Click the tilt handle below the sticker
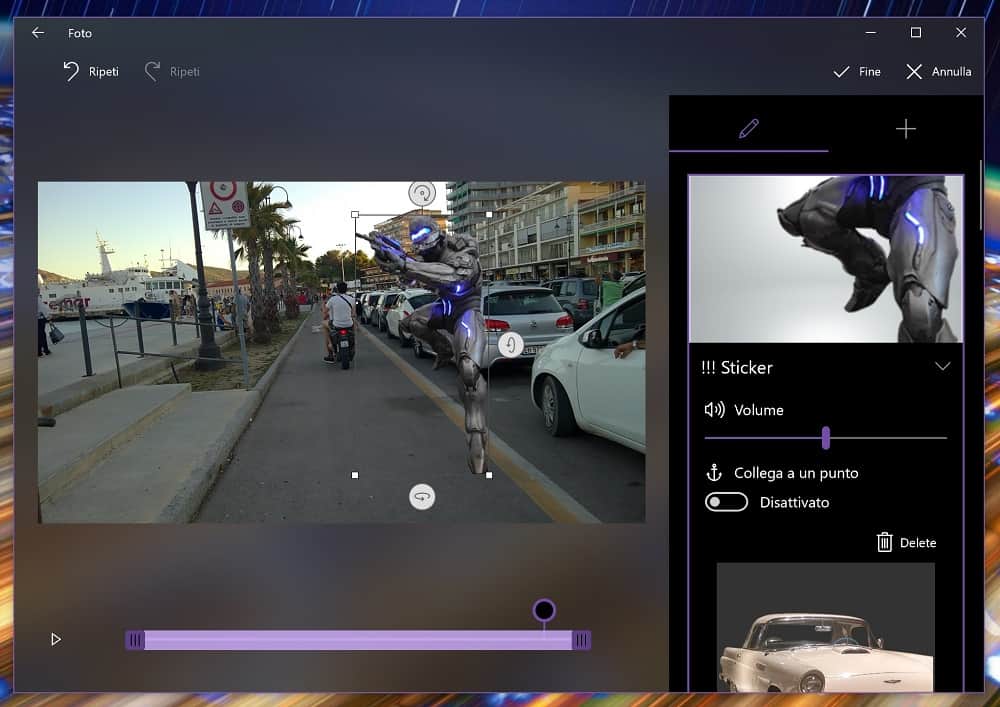 (x=422, y=497)
